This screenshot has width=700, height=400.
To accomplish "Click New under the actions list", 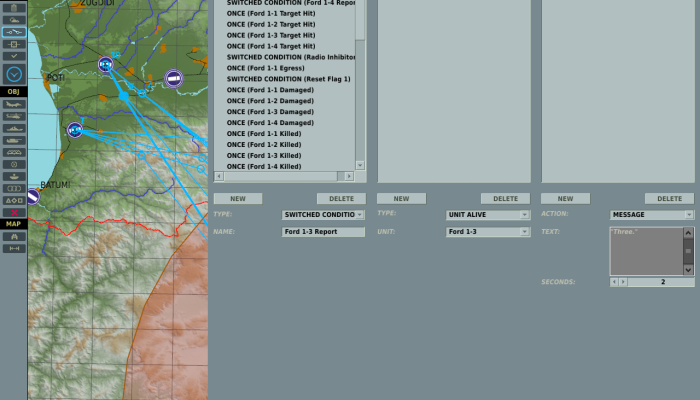I will click(565, 199).
